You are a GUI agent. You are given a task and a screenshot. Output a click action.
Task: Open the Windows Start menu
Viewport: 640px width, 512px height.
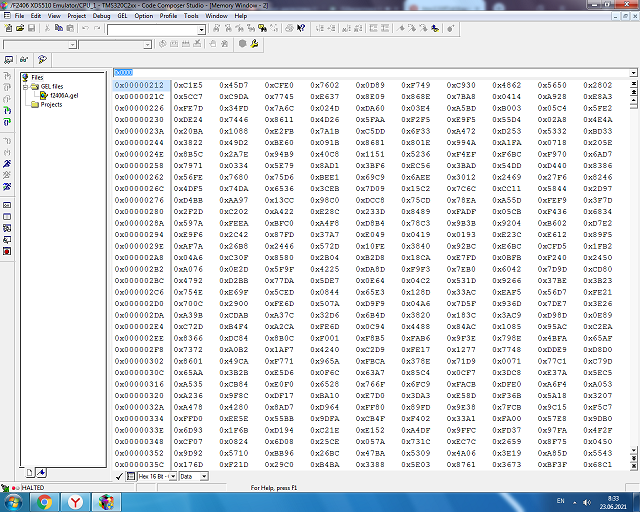13,502
